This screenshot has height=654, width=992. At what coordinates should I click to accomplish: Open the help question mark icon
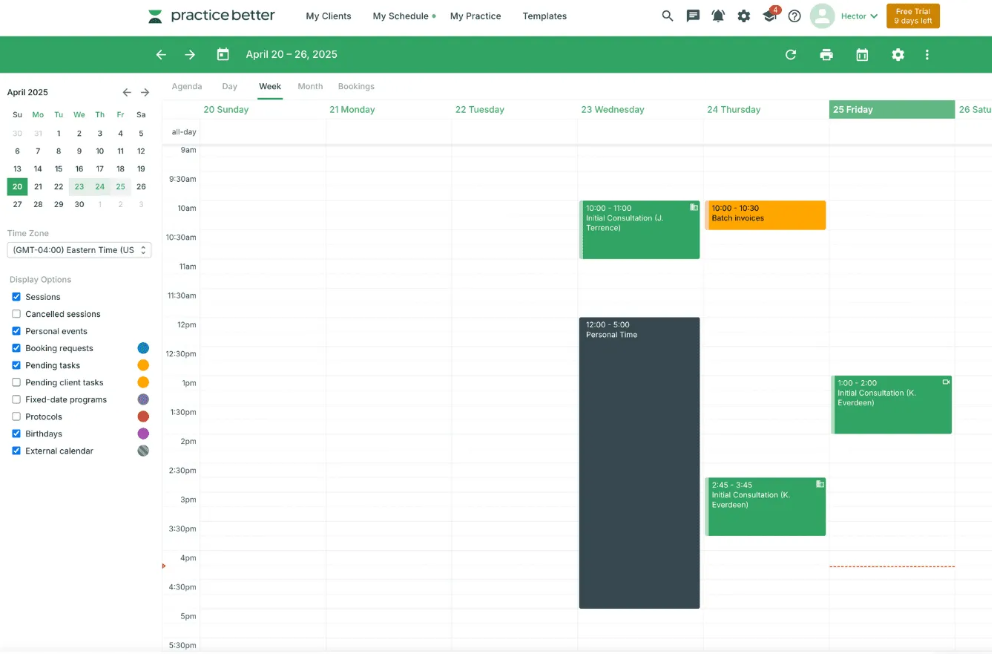click(x=794, y=16)
